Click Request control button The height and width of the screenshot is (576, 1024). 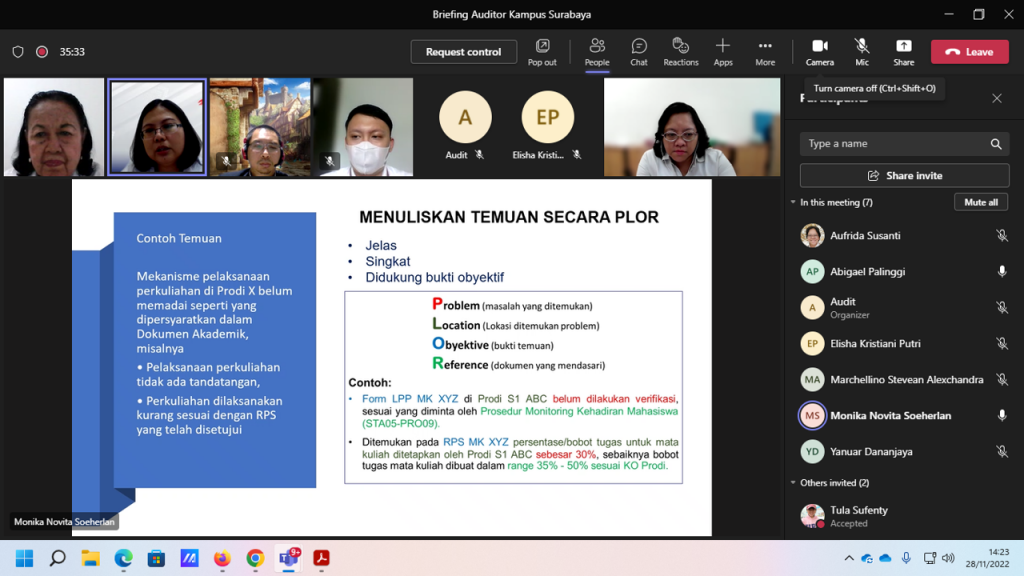click(x=463, y=52)
